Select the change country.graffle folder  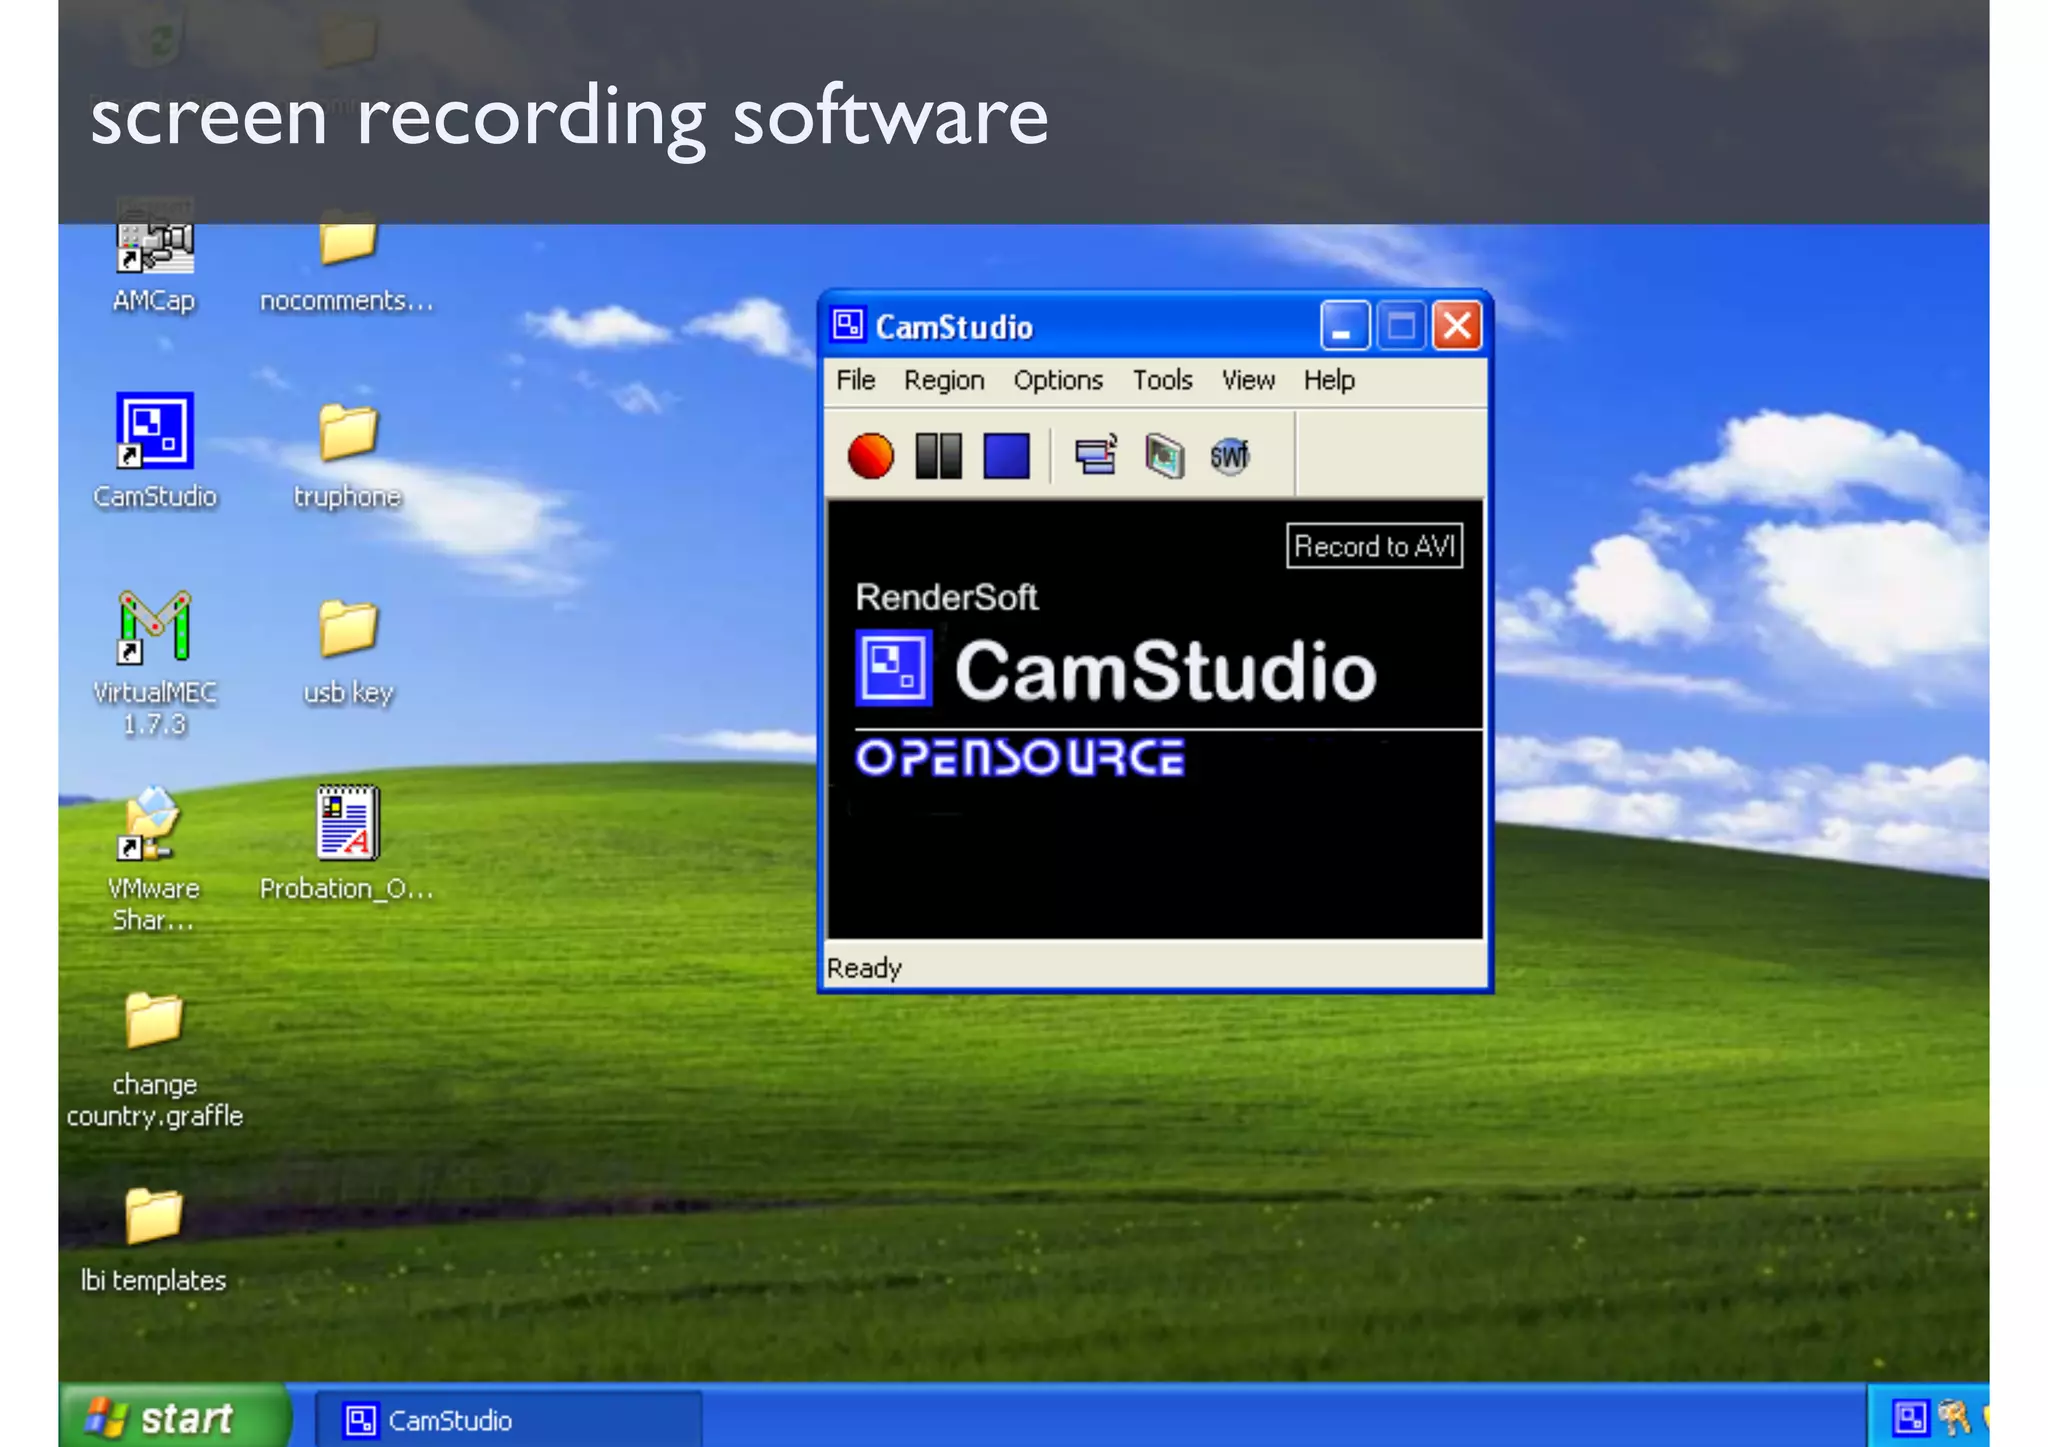154,1060
